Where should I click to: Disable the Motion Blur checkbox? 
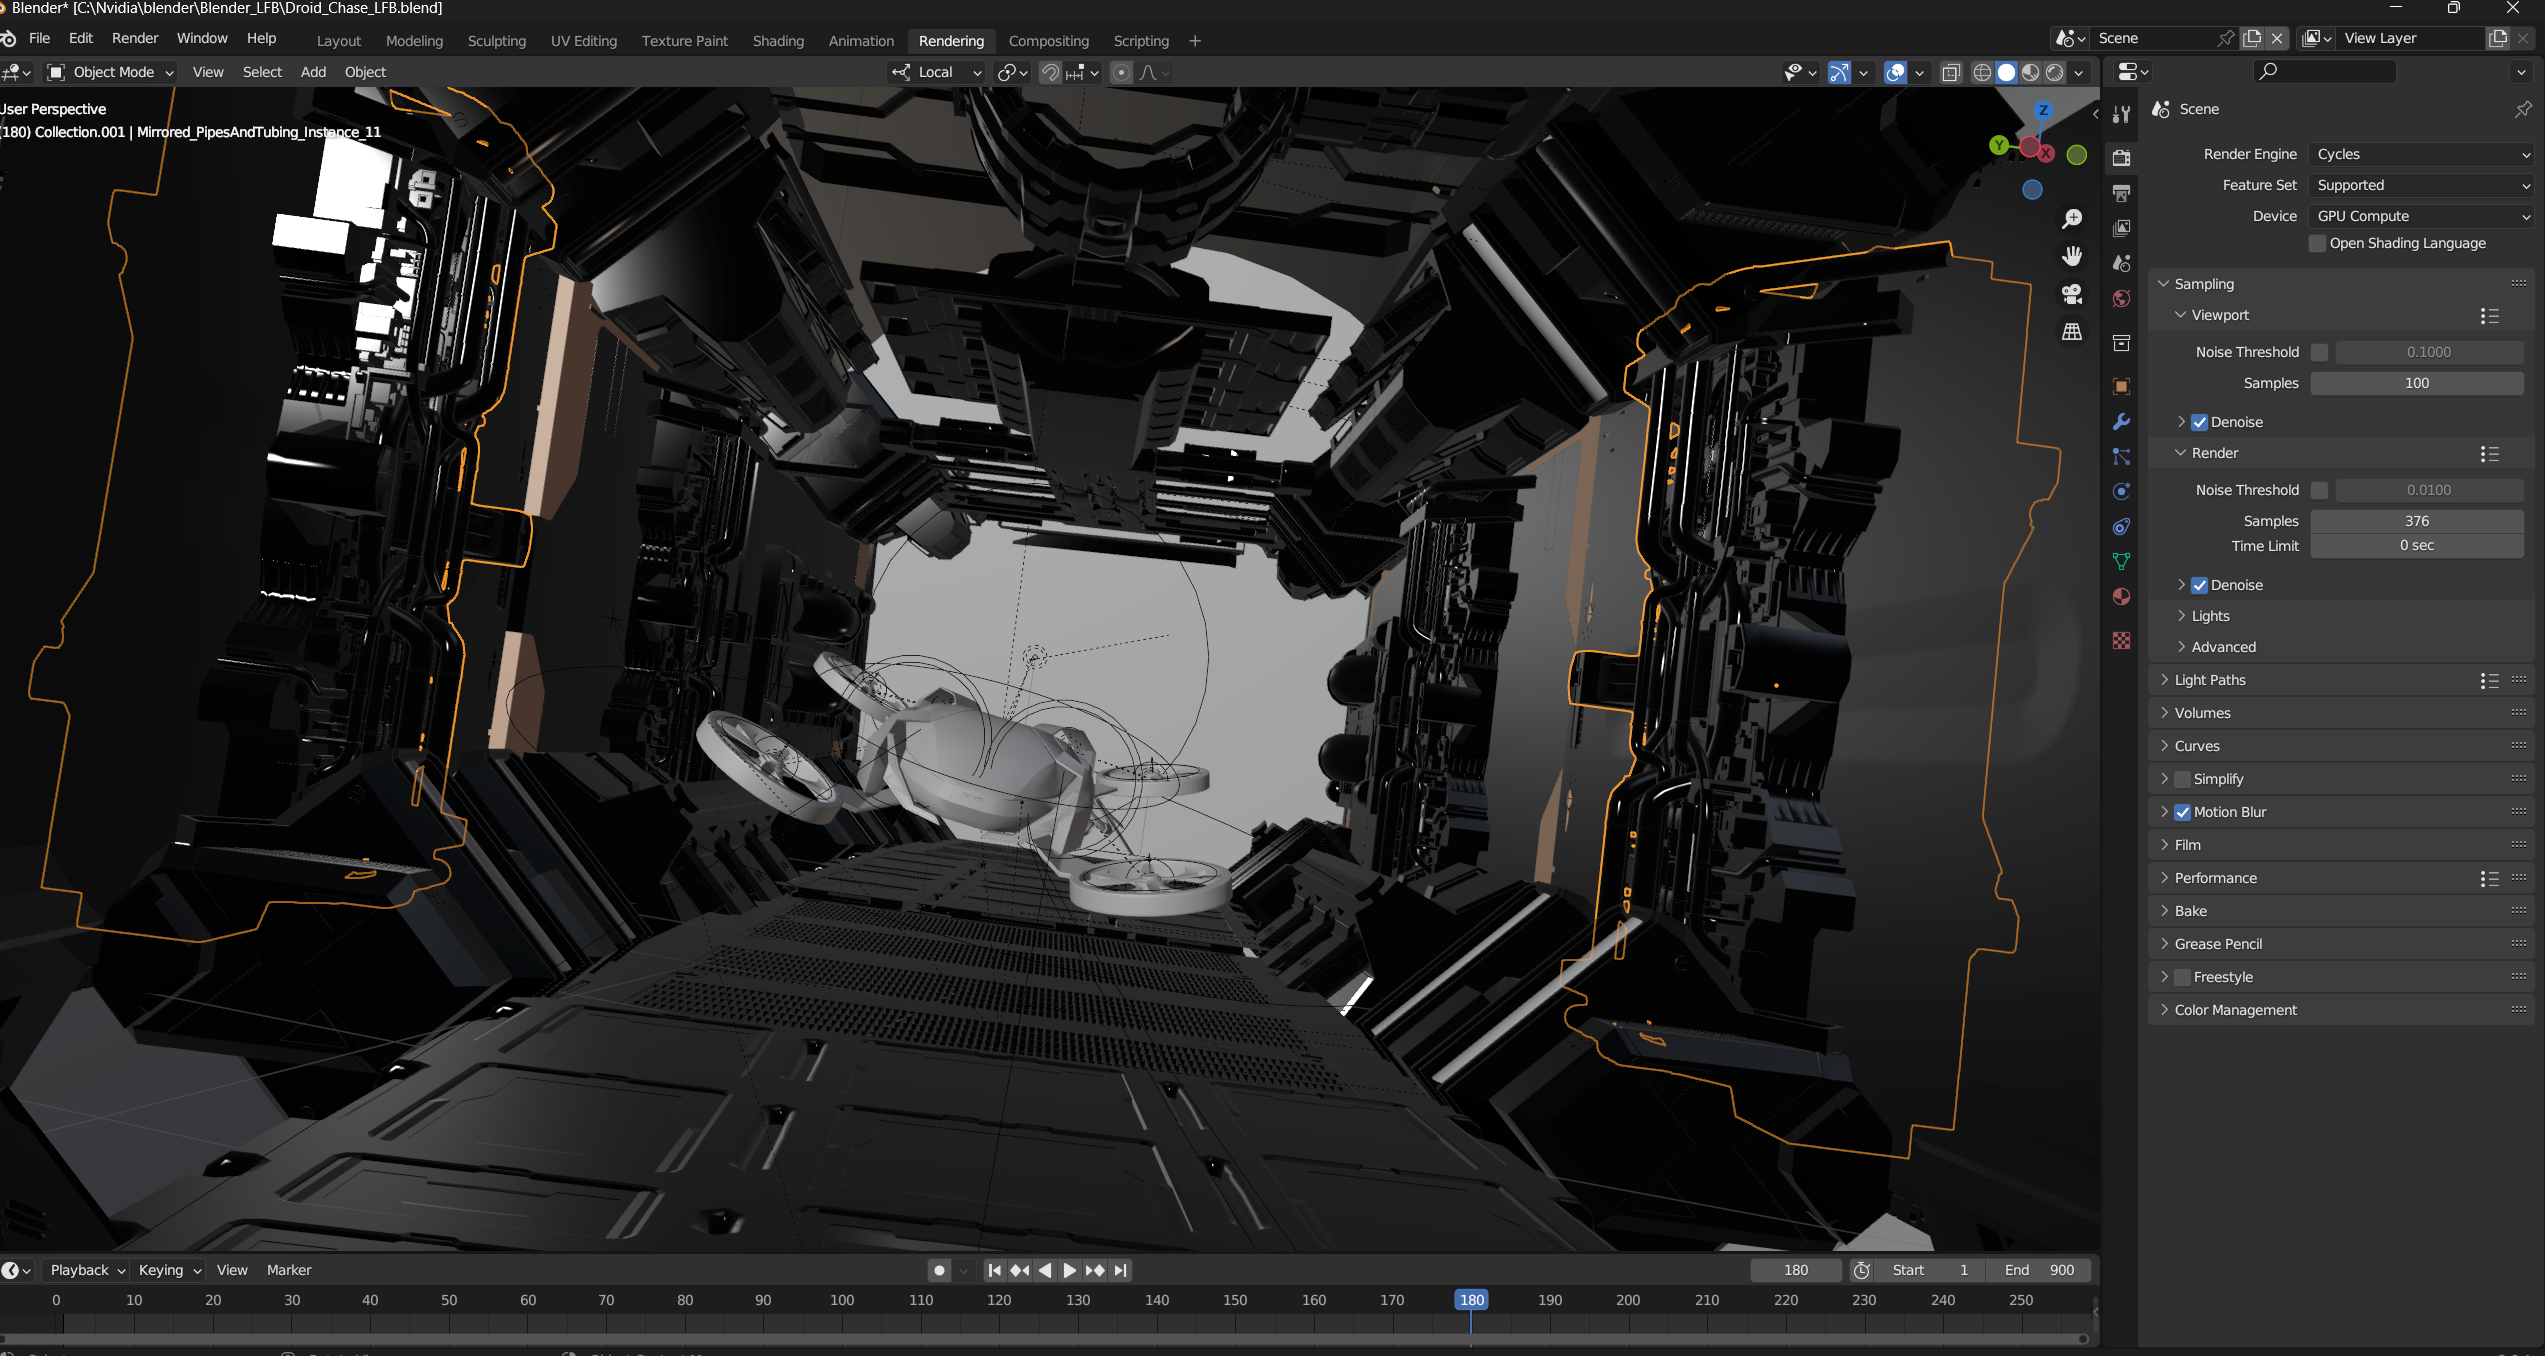2183,812
